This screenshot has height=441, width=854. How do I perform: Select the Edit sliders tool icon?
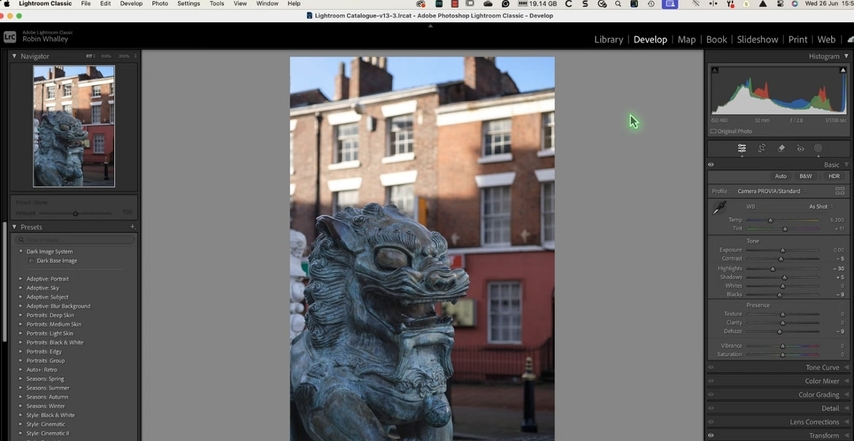tap(742, 148)
